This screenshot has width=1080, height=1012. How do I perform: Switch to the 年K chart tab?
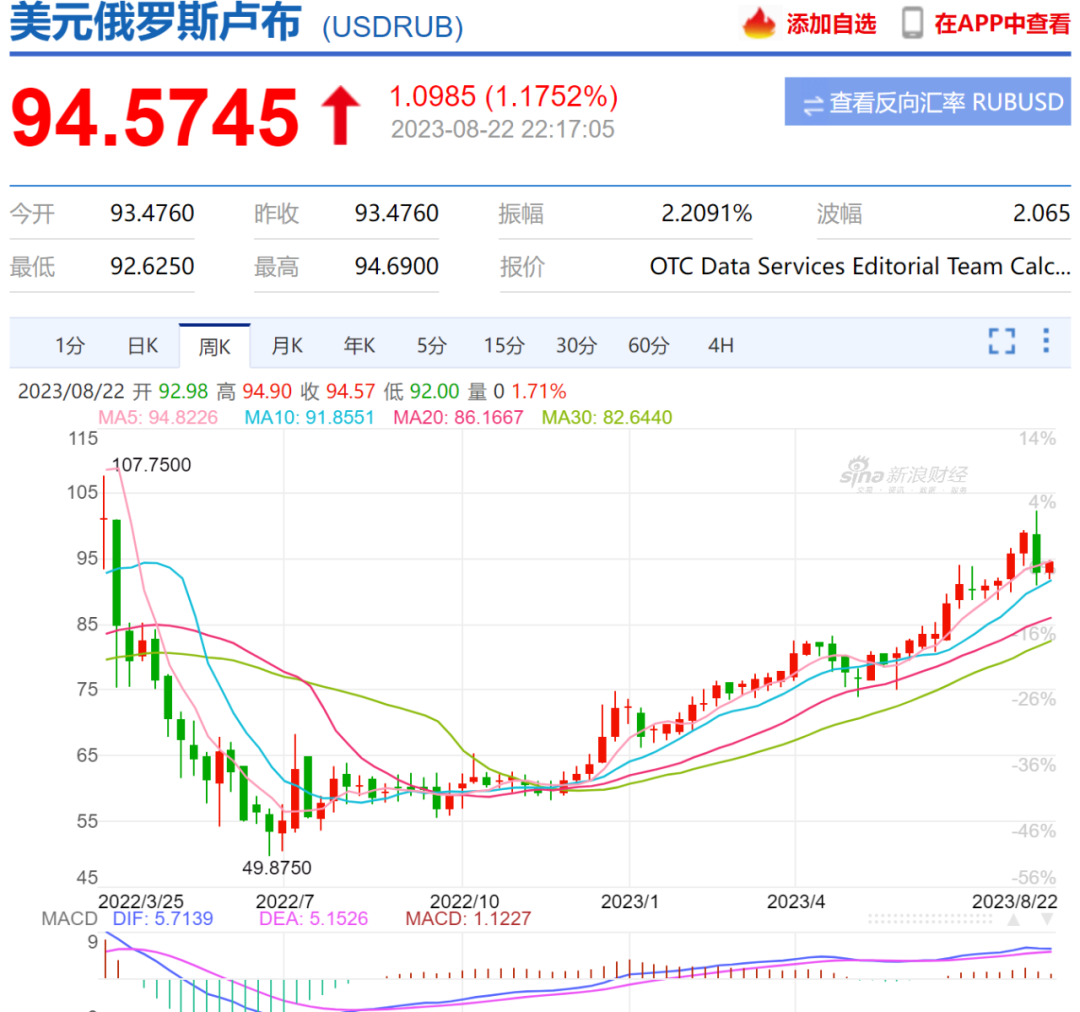[x=360, y=345]
